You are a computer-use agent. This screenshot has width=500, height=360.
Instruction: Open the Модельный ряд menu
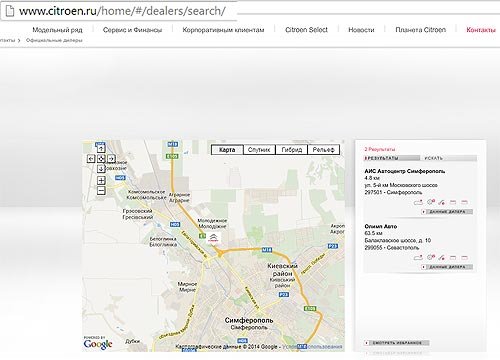coord(57,30)
